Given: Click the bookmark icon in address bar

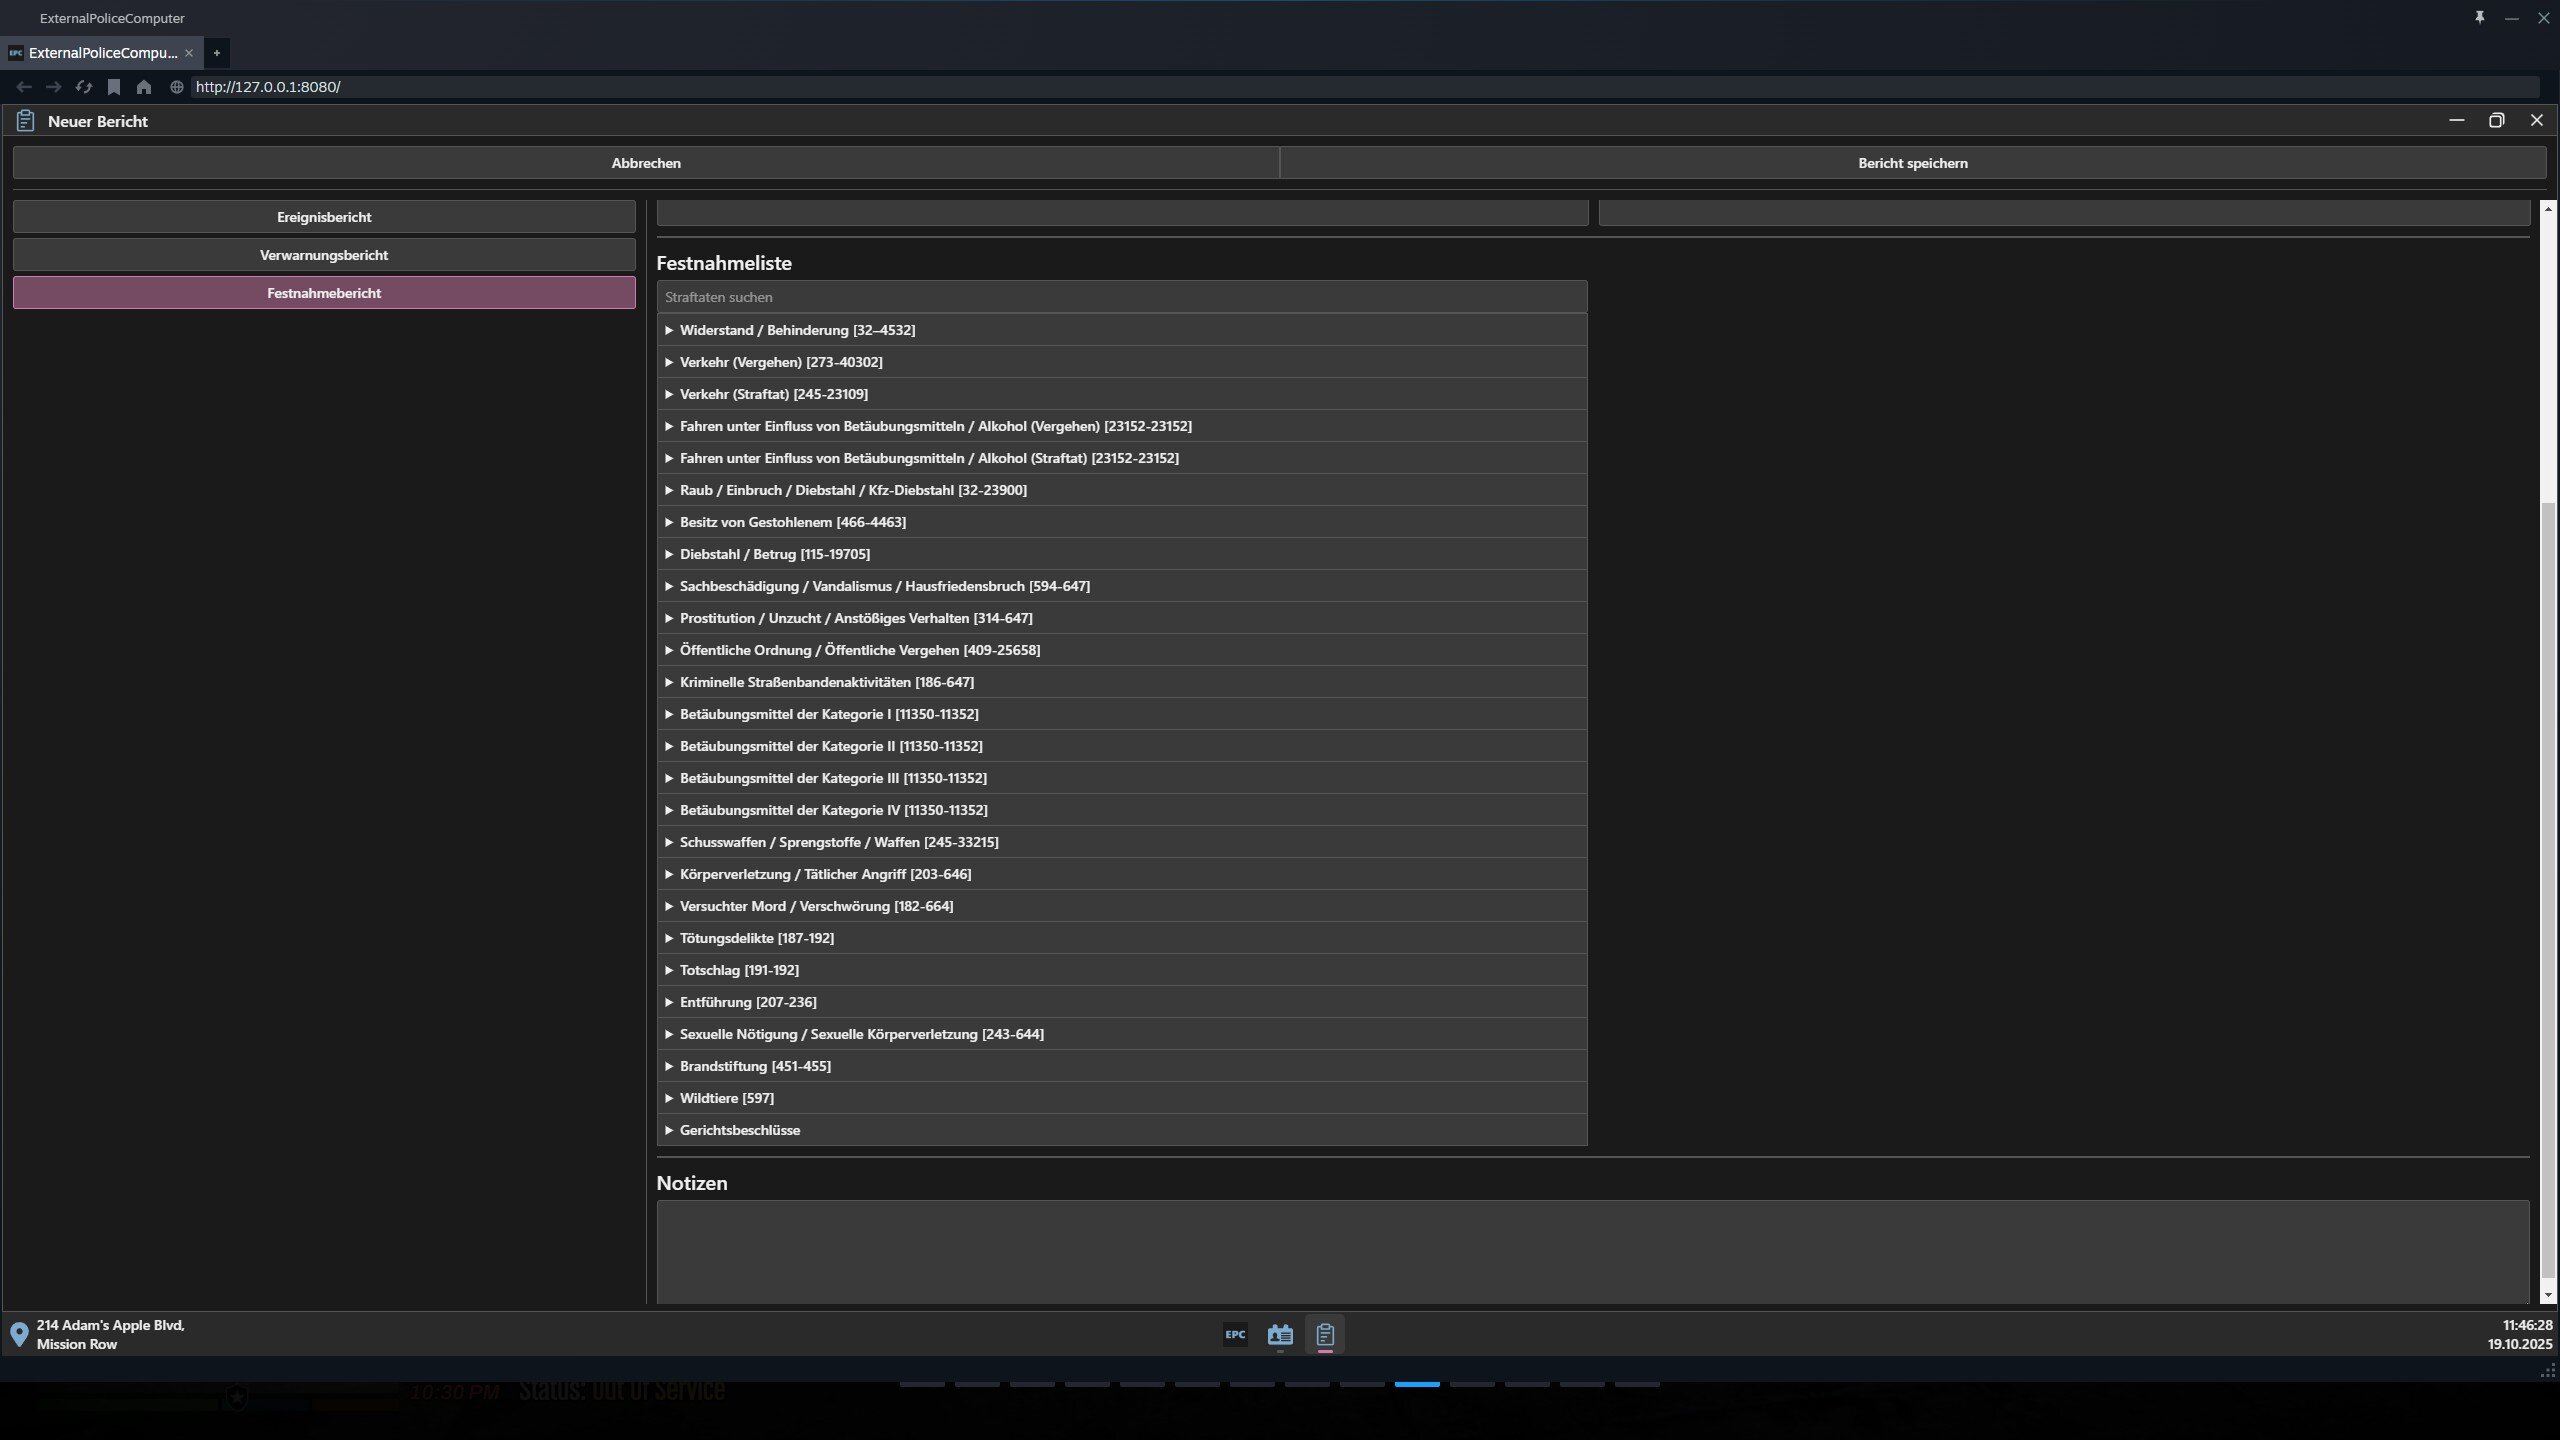Looking at the screenshot, I should click(114, 87).
